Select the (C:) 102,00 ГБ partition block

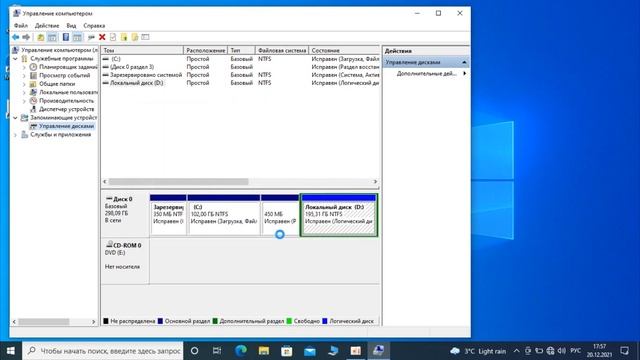(224, 215)
